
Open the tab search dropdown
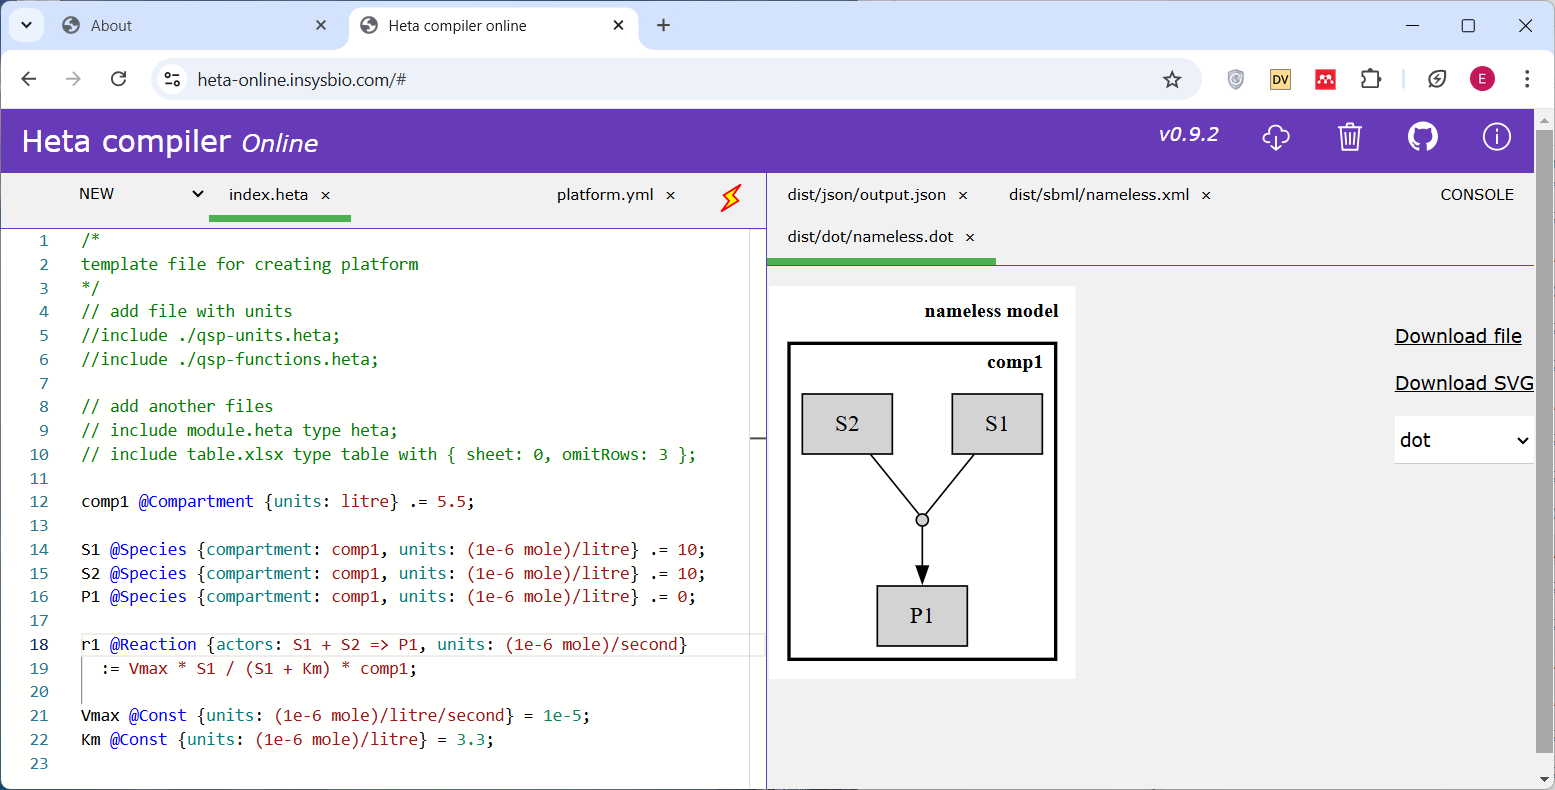pyautogui.click(x=26, y=26)
